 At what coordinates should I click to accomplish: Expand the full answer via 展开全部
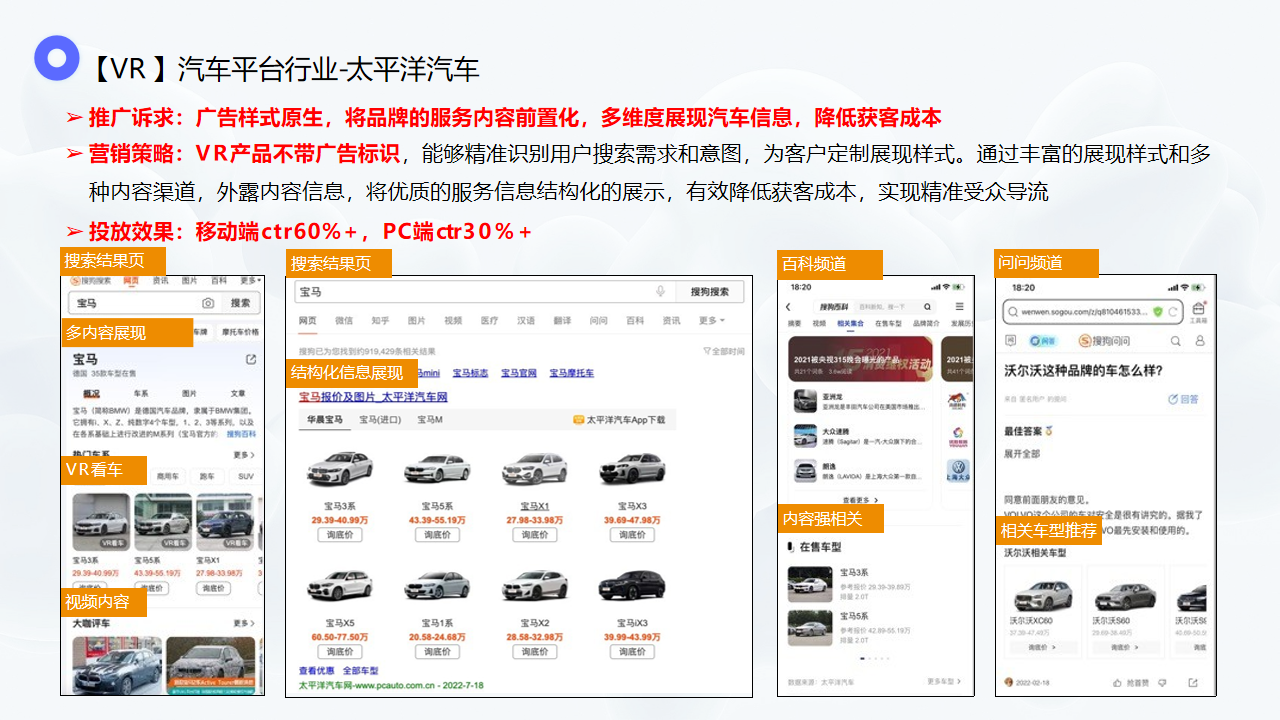[1024, 453]
